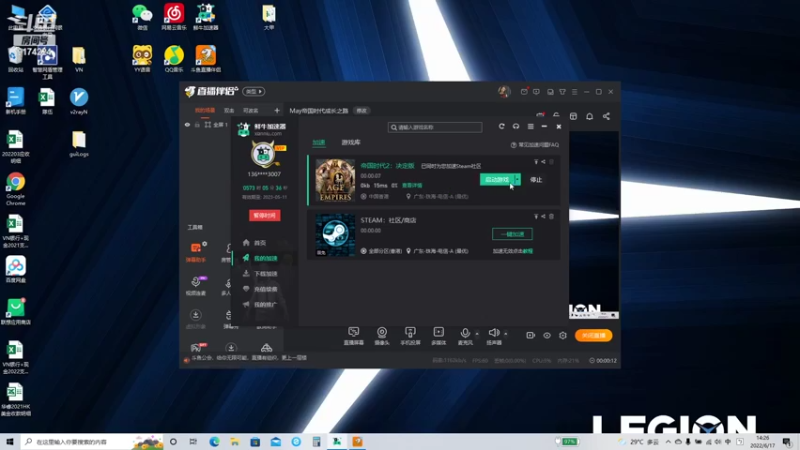Share the STEAM entry
This screenshot has height=450, width=800.
point(543,216)
